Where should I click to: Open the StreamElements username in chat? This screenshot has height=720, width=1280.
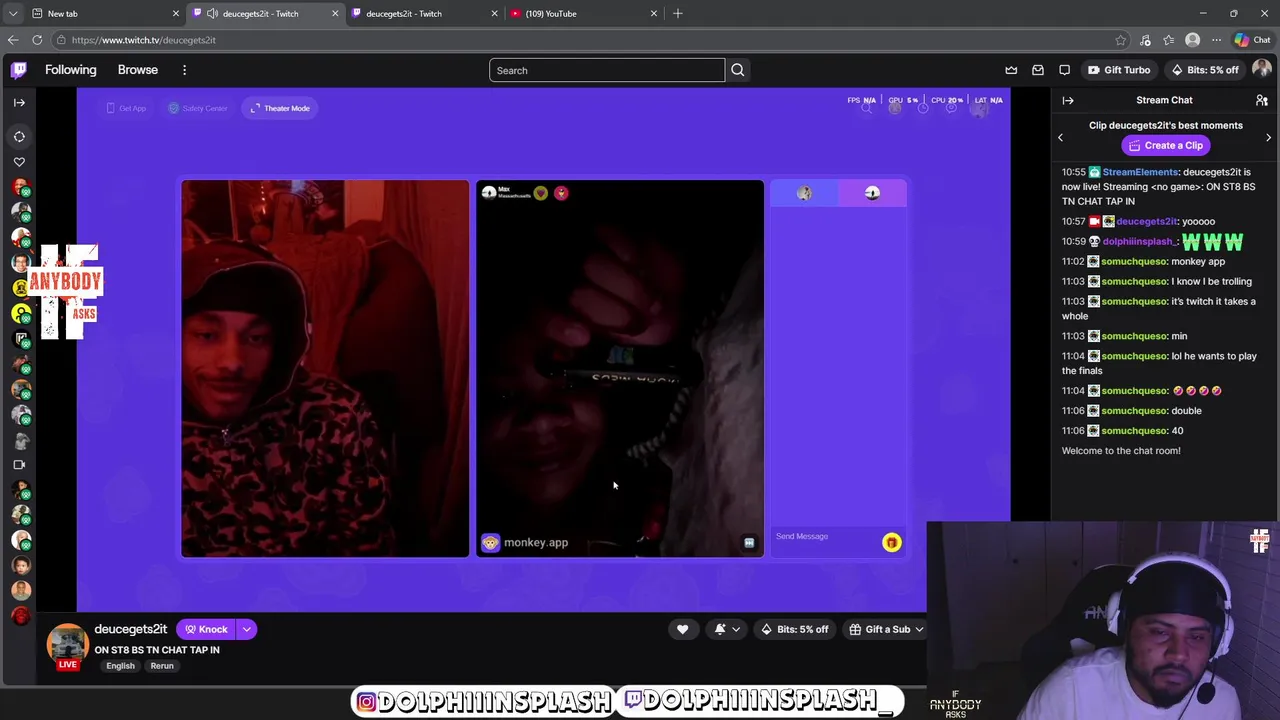click(1141, 172)
